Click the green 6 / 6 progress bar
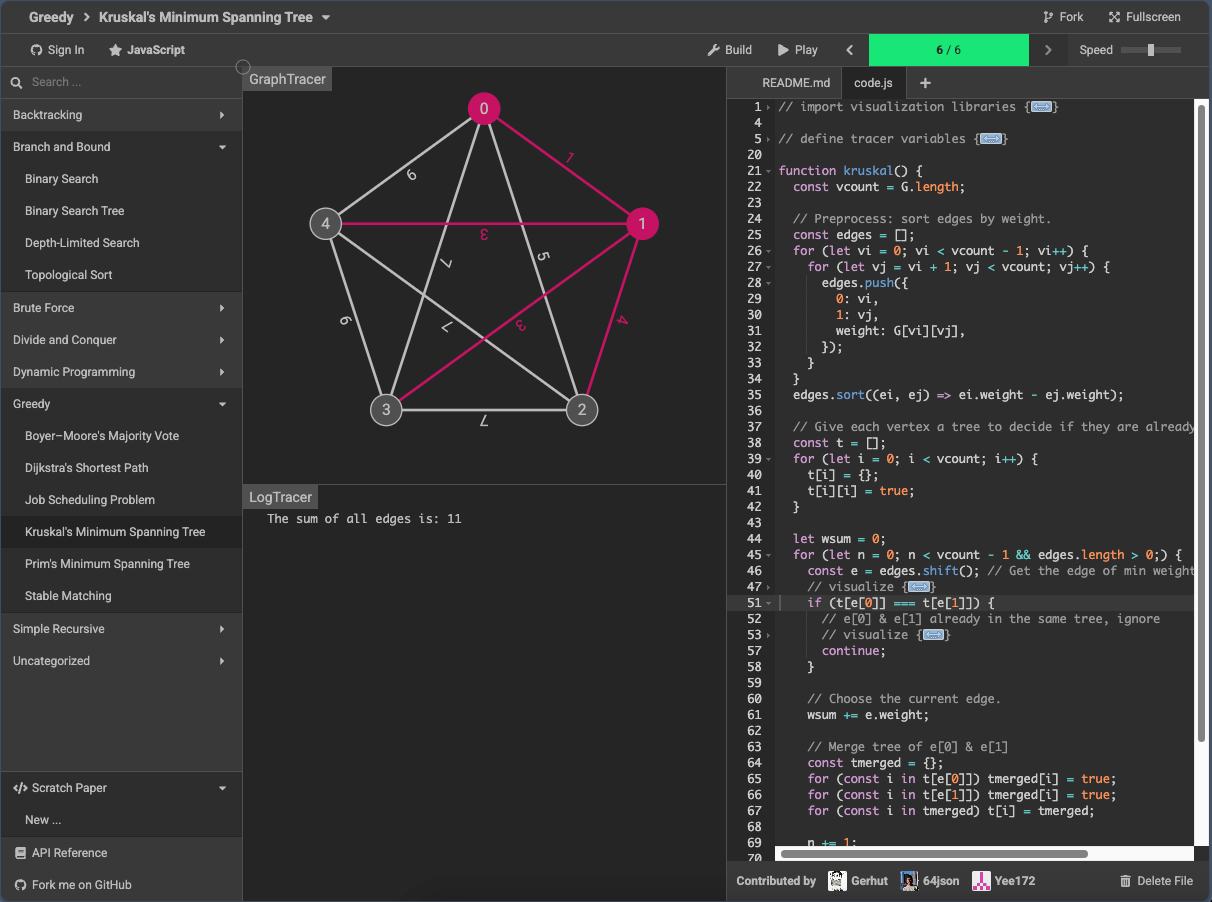The image size is (1212, 902). click(x=948, y=50)
